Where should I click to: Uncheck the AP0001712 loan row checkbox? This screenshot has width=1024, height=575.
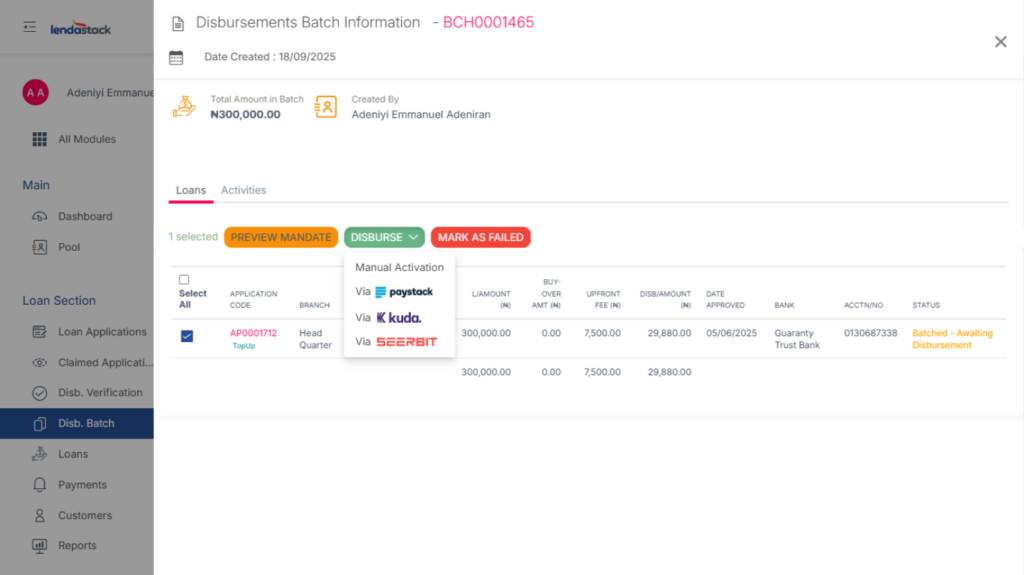point(187,336)
